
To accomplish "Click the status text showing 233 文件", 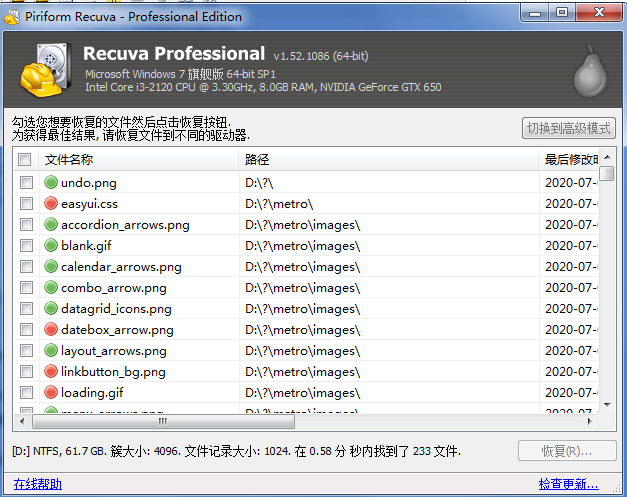I will point(437,451).
